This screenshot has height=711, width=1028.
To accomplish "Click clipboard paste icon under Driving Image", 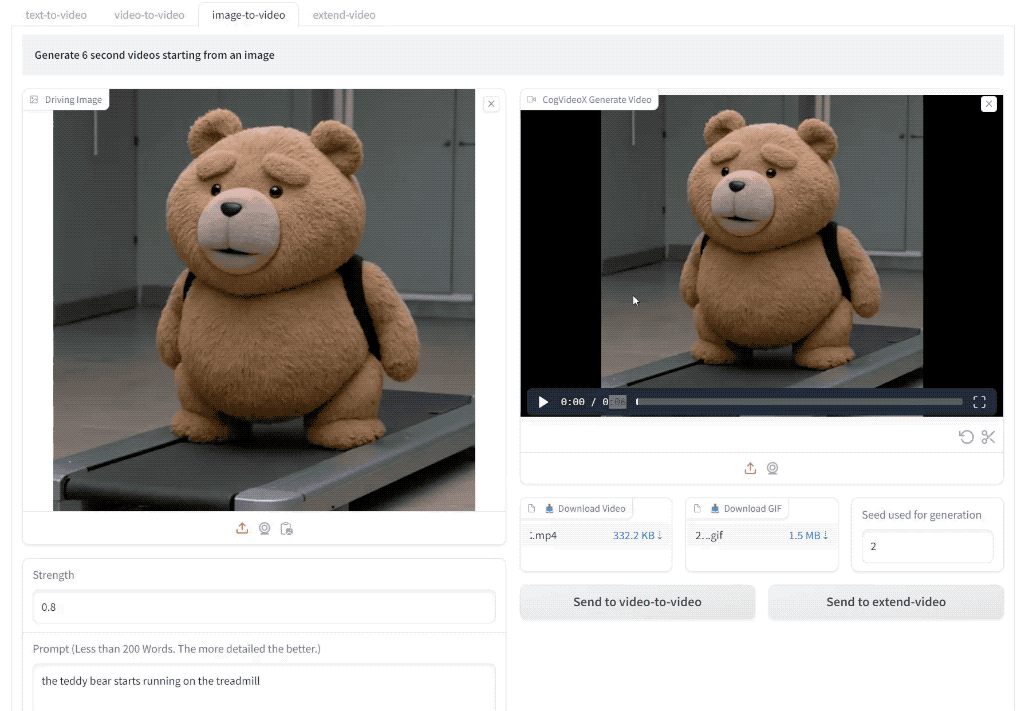I will pyautogui.click(x=287, y=529).
